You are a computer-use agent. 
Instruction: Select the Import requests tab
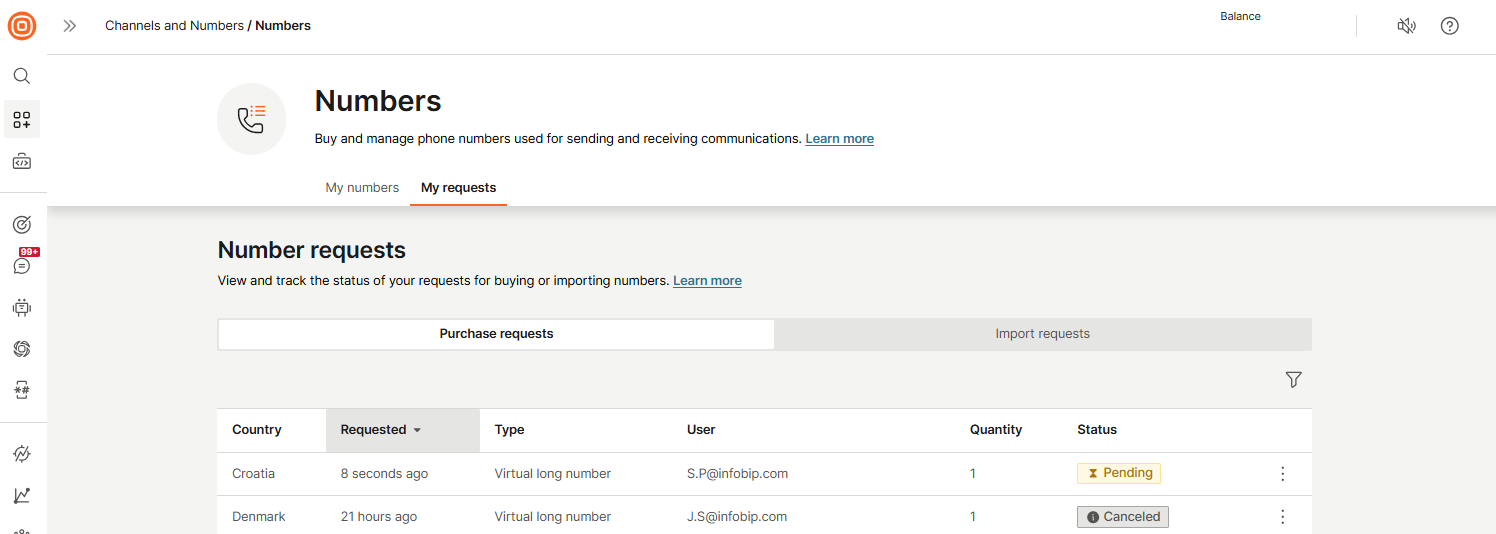1042,334
